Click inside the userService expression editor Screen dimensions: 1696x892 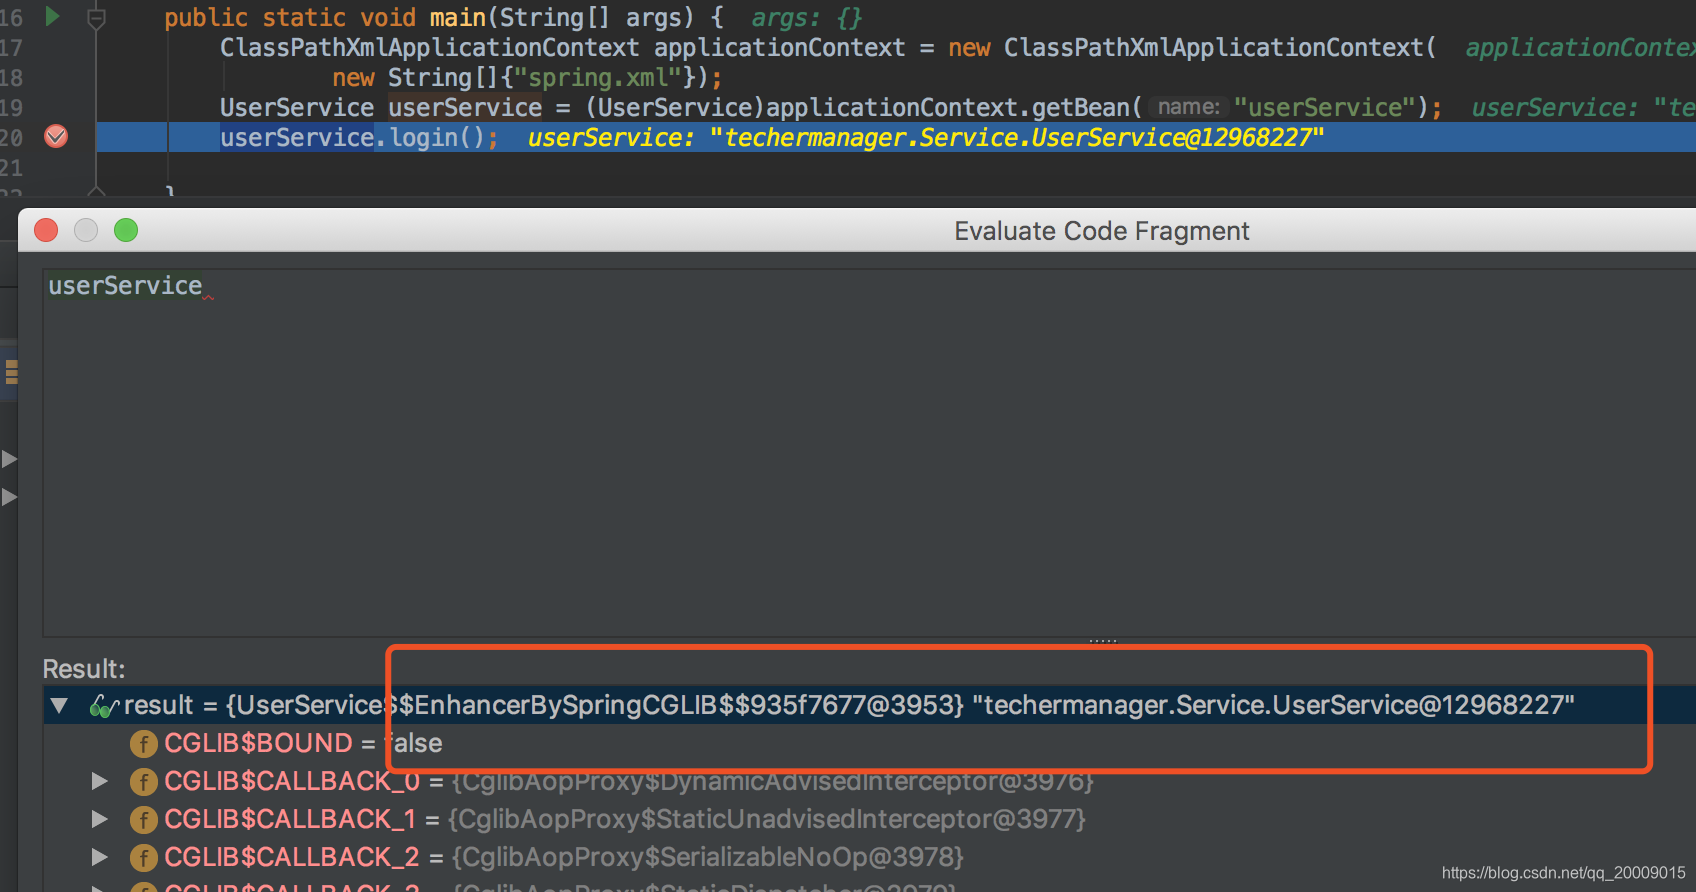[868, 452]
